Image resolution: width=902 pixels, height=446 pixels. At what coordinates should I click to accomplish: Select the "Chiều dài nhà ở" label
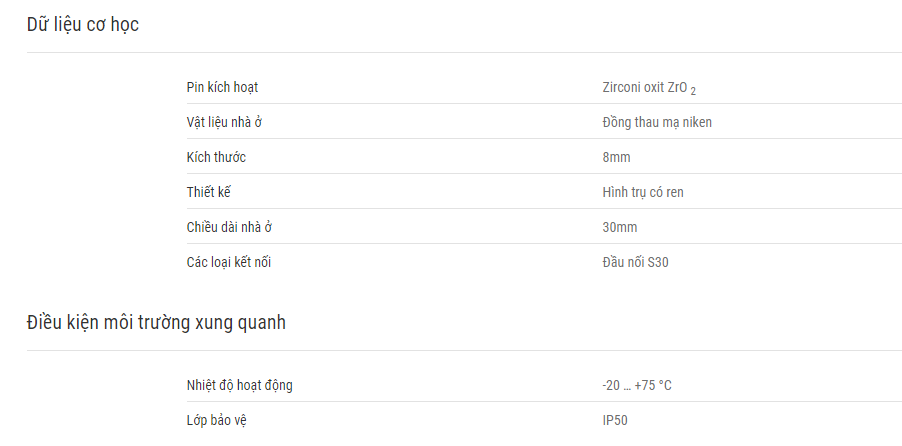[x=229, y=227]
